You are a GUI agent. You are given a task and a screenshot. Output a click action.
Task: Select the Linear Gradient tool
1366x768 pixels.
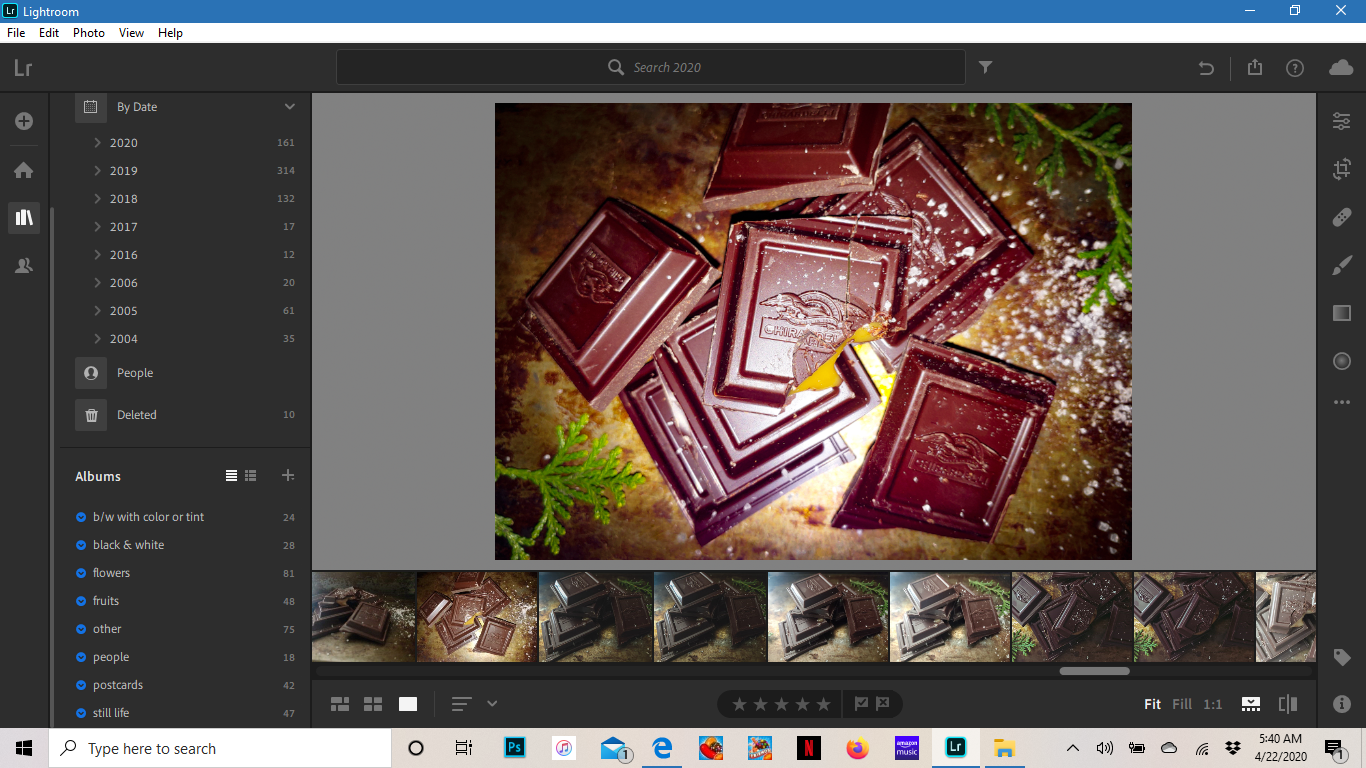click(1341, 313)
